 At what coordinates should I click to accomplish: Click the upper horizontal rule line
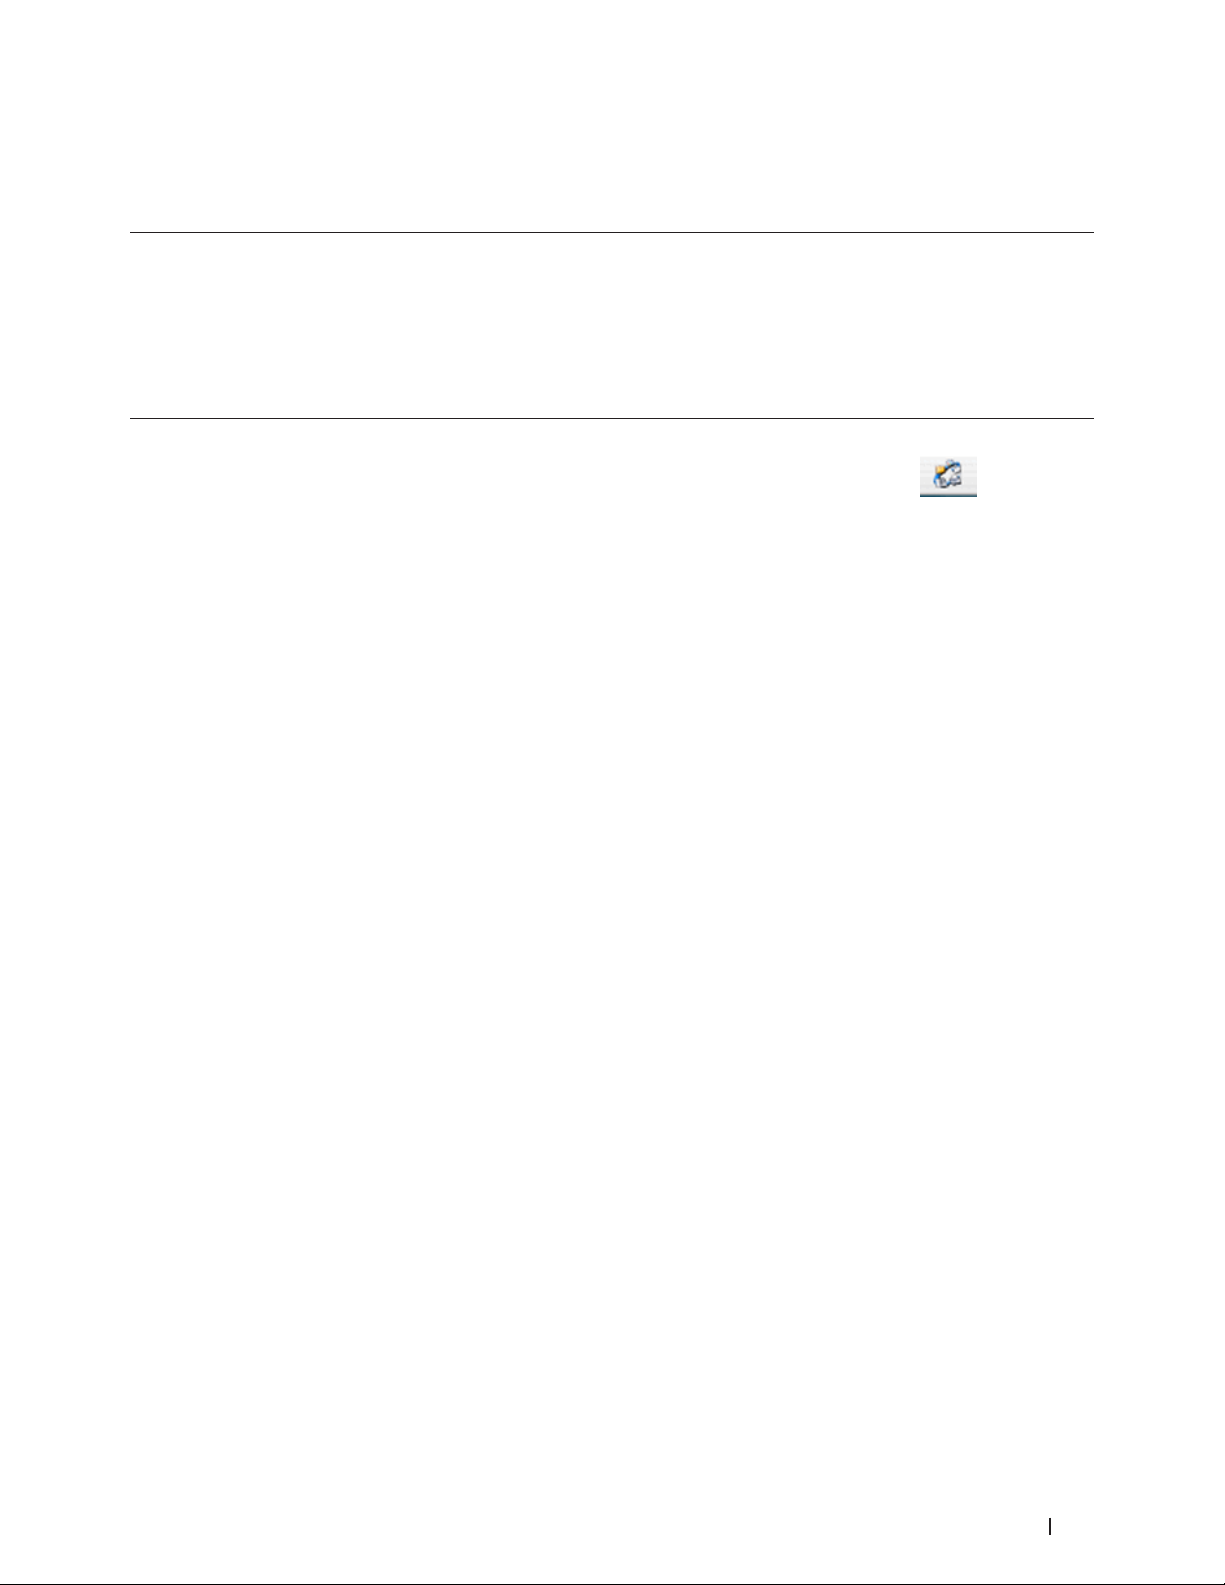pyautogui.click(x=612, y=233)
